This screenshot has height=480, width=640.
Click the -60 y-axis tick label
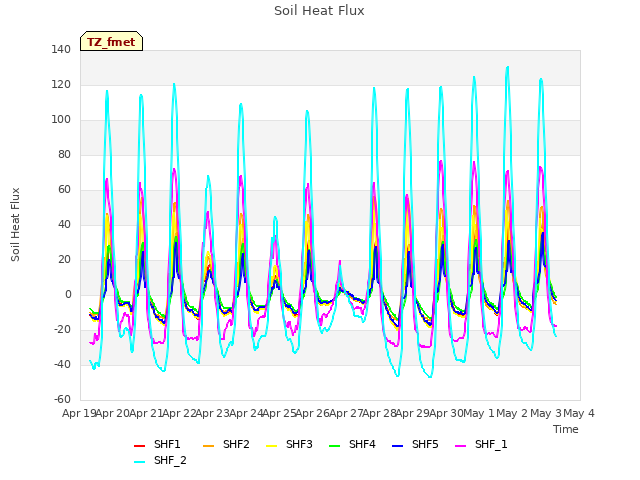(62, 400)
